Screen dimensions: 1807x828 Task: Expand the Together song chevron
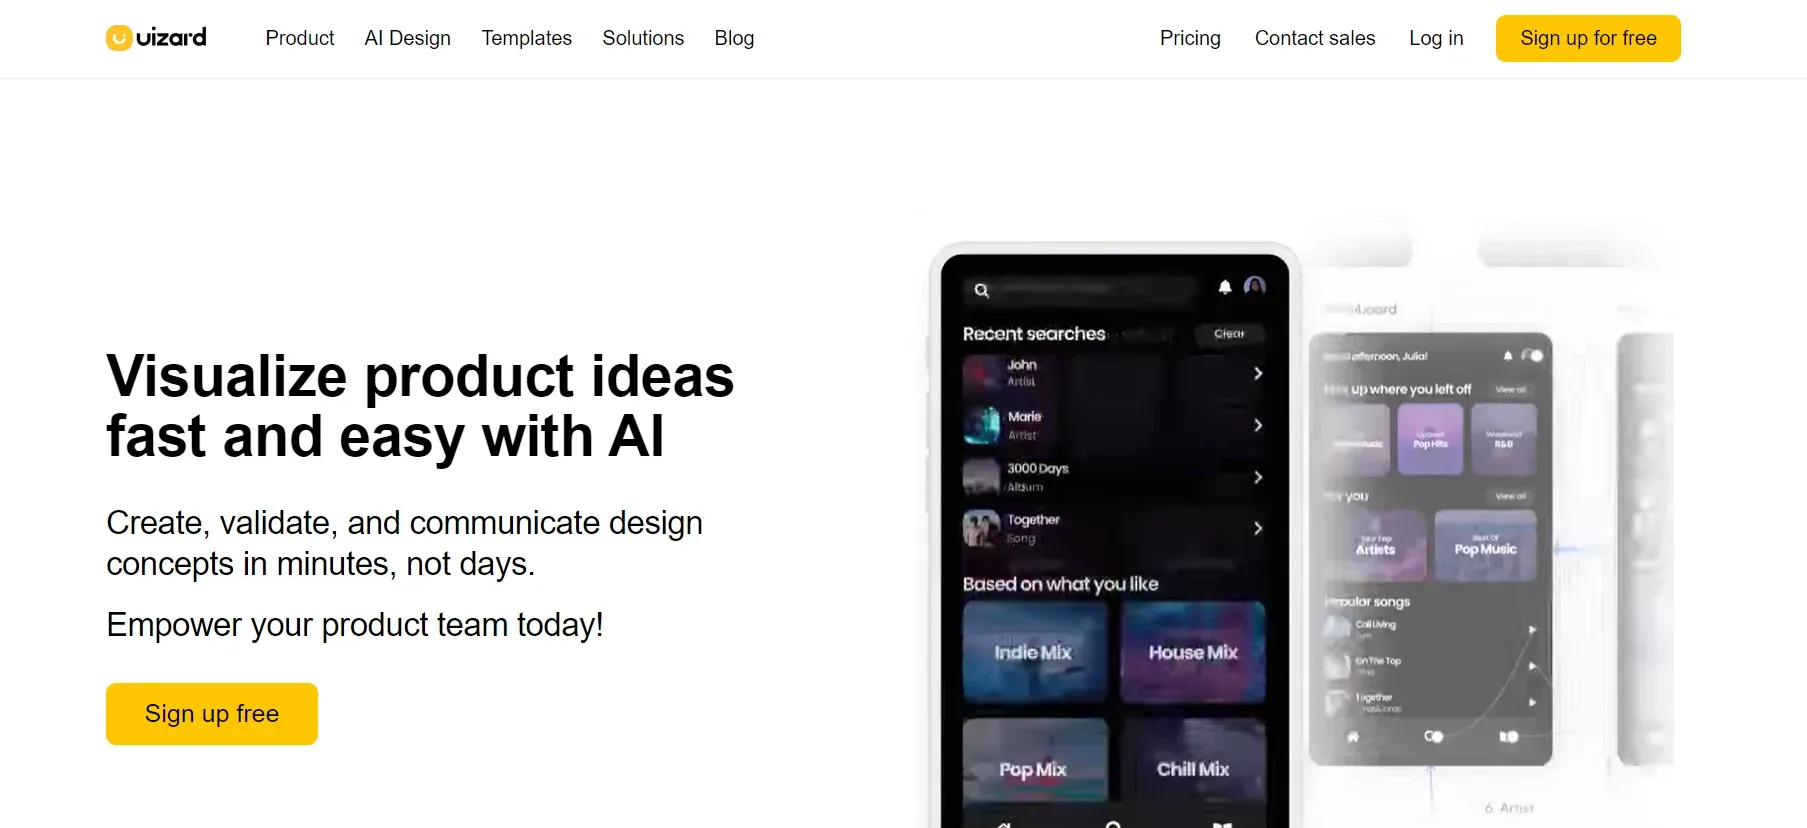click(x=1258, y=528)
